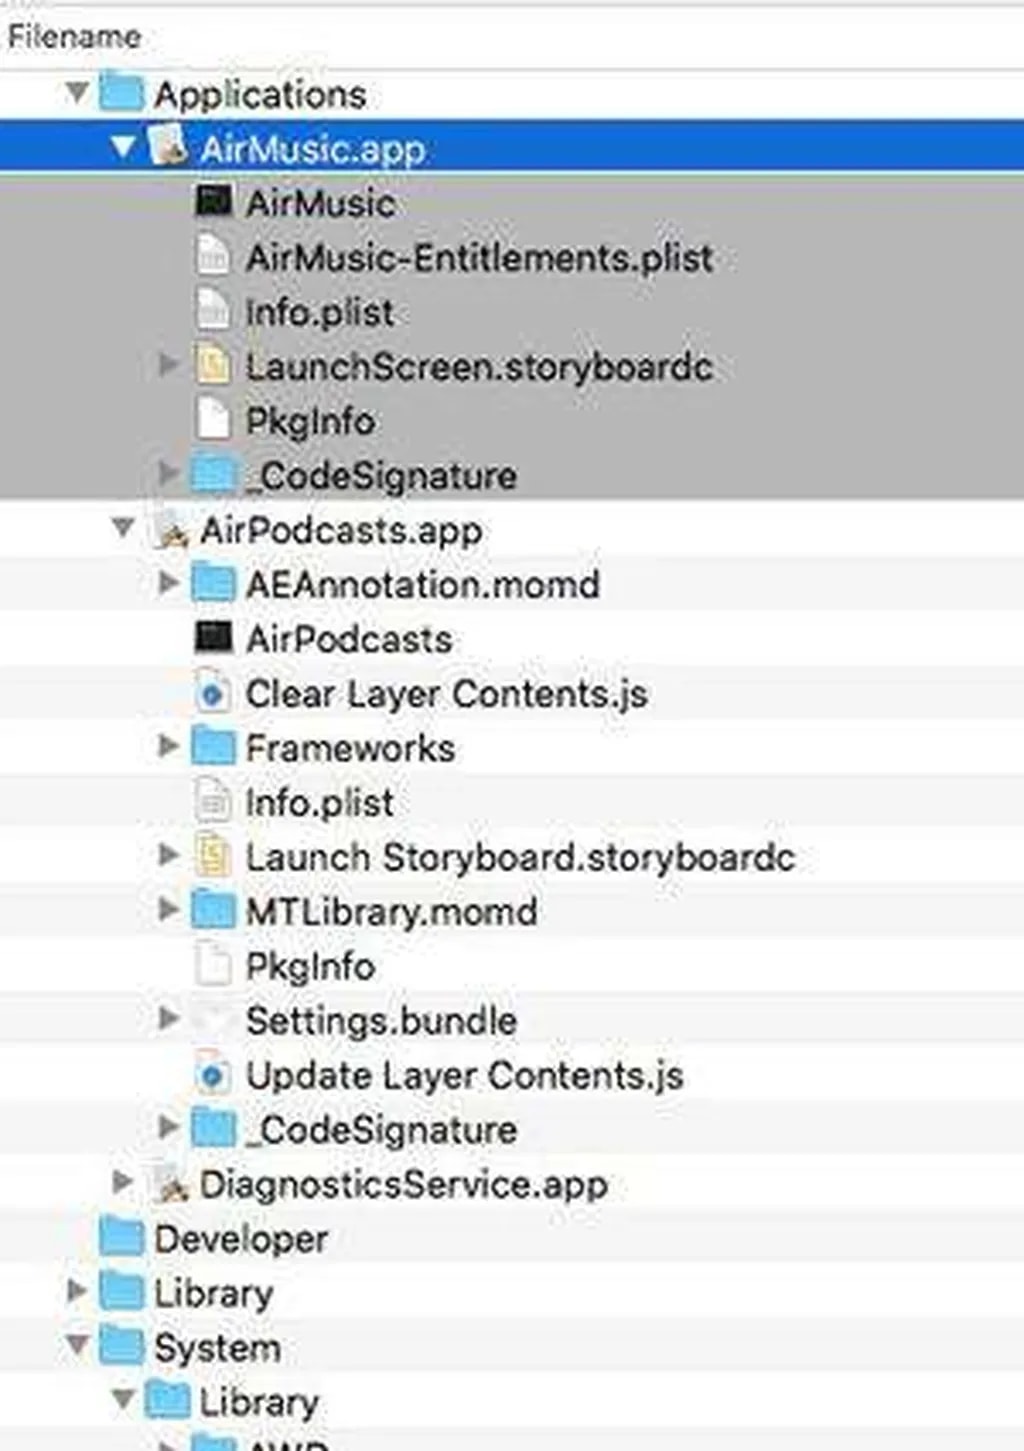
Task: Click the Update Layer Contents.js file icon
Action: (x=212, y=1075)
